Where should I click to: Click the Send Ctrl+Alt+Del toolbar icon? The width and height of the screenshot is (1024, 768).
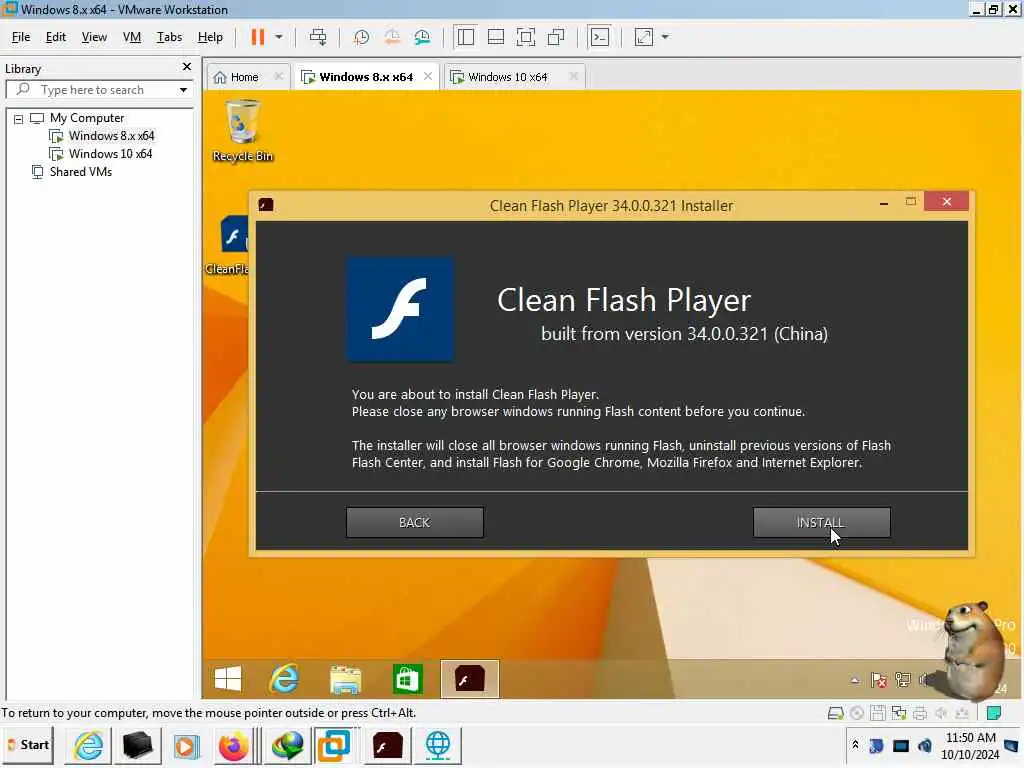[318, 37]
